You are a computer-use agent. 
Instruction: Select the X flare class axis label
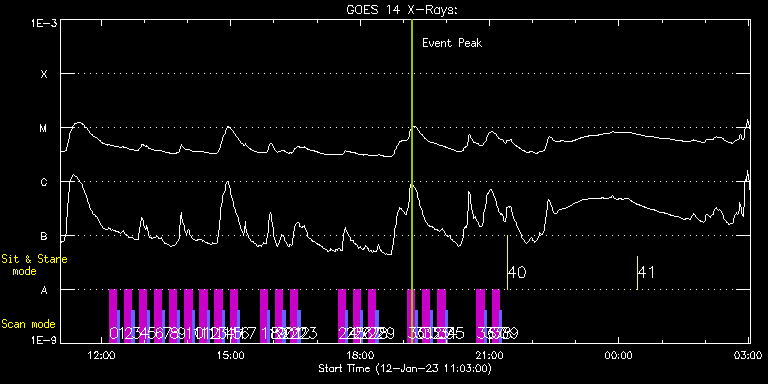pyautogui.click(x=44, y=74)
